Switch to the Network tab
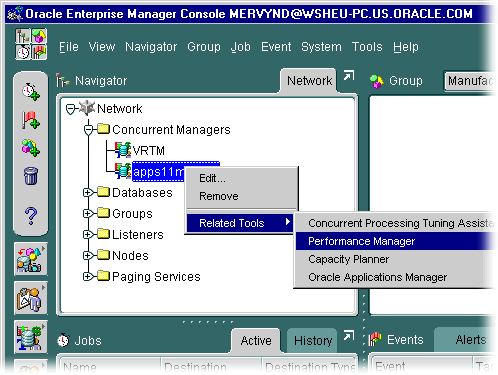The width and height of the screenshot is (498, 375). click(309, 81)
